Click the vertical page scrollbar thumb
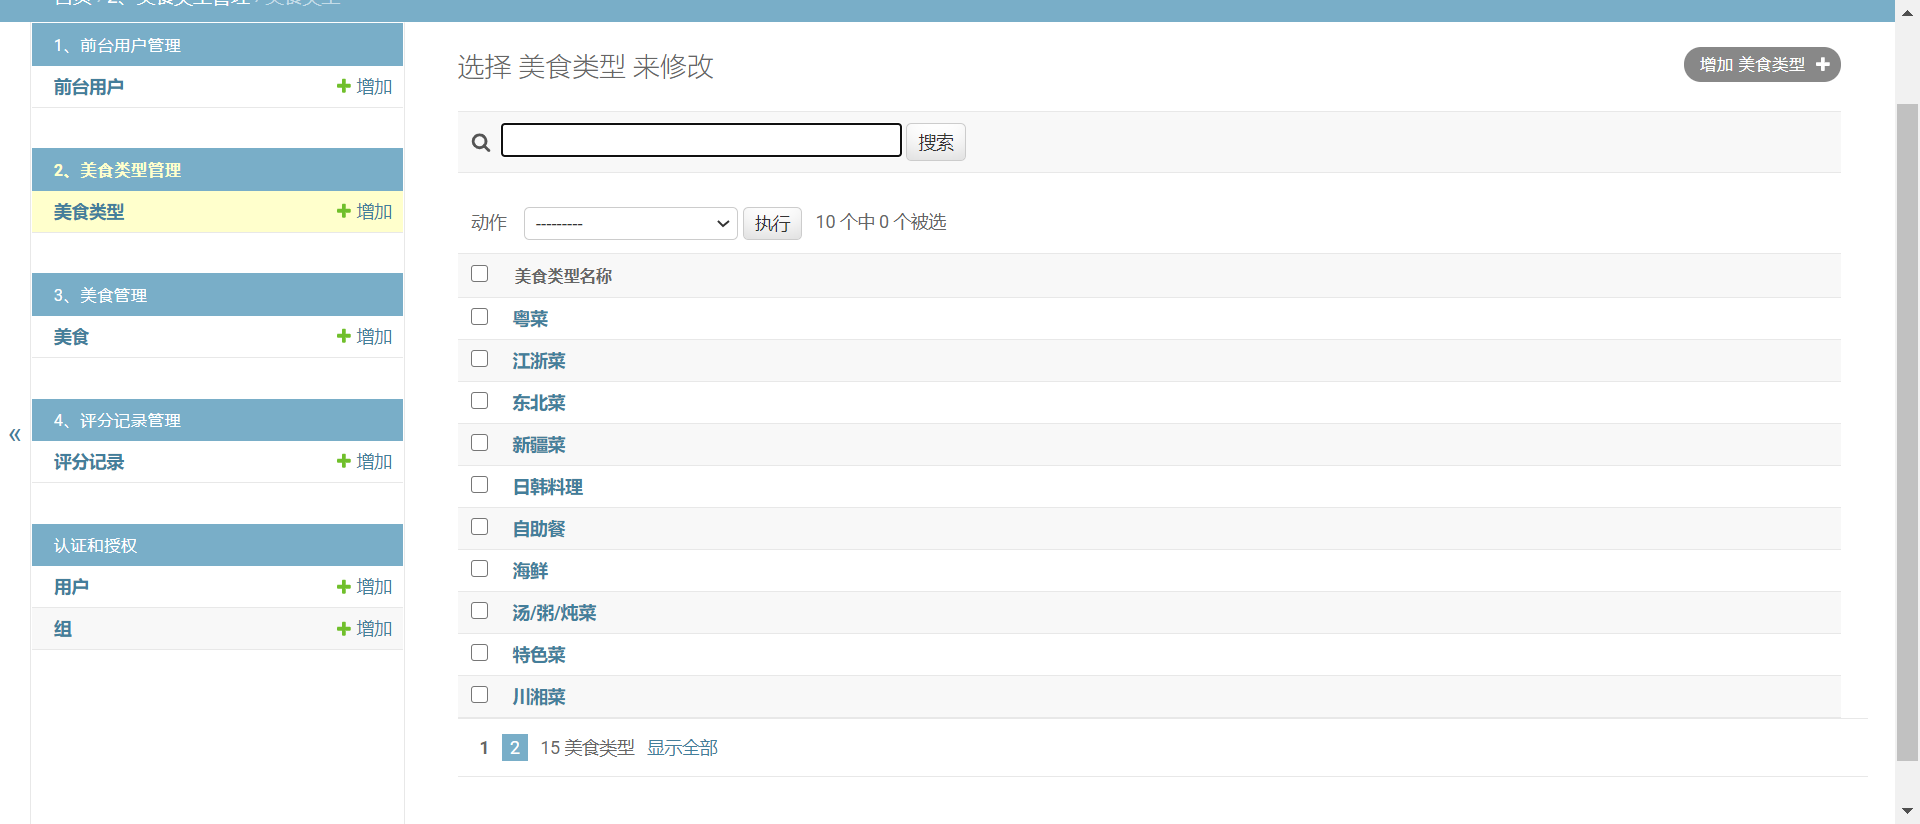Viewport: 1920px width, 824px height. pos(1907,432)
